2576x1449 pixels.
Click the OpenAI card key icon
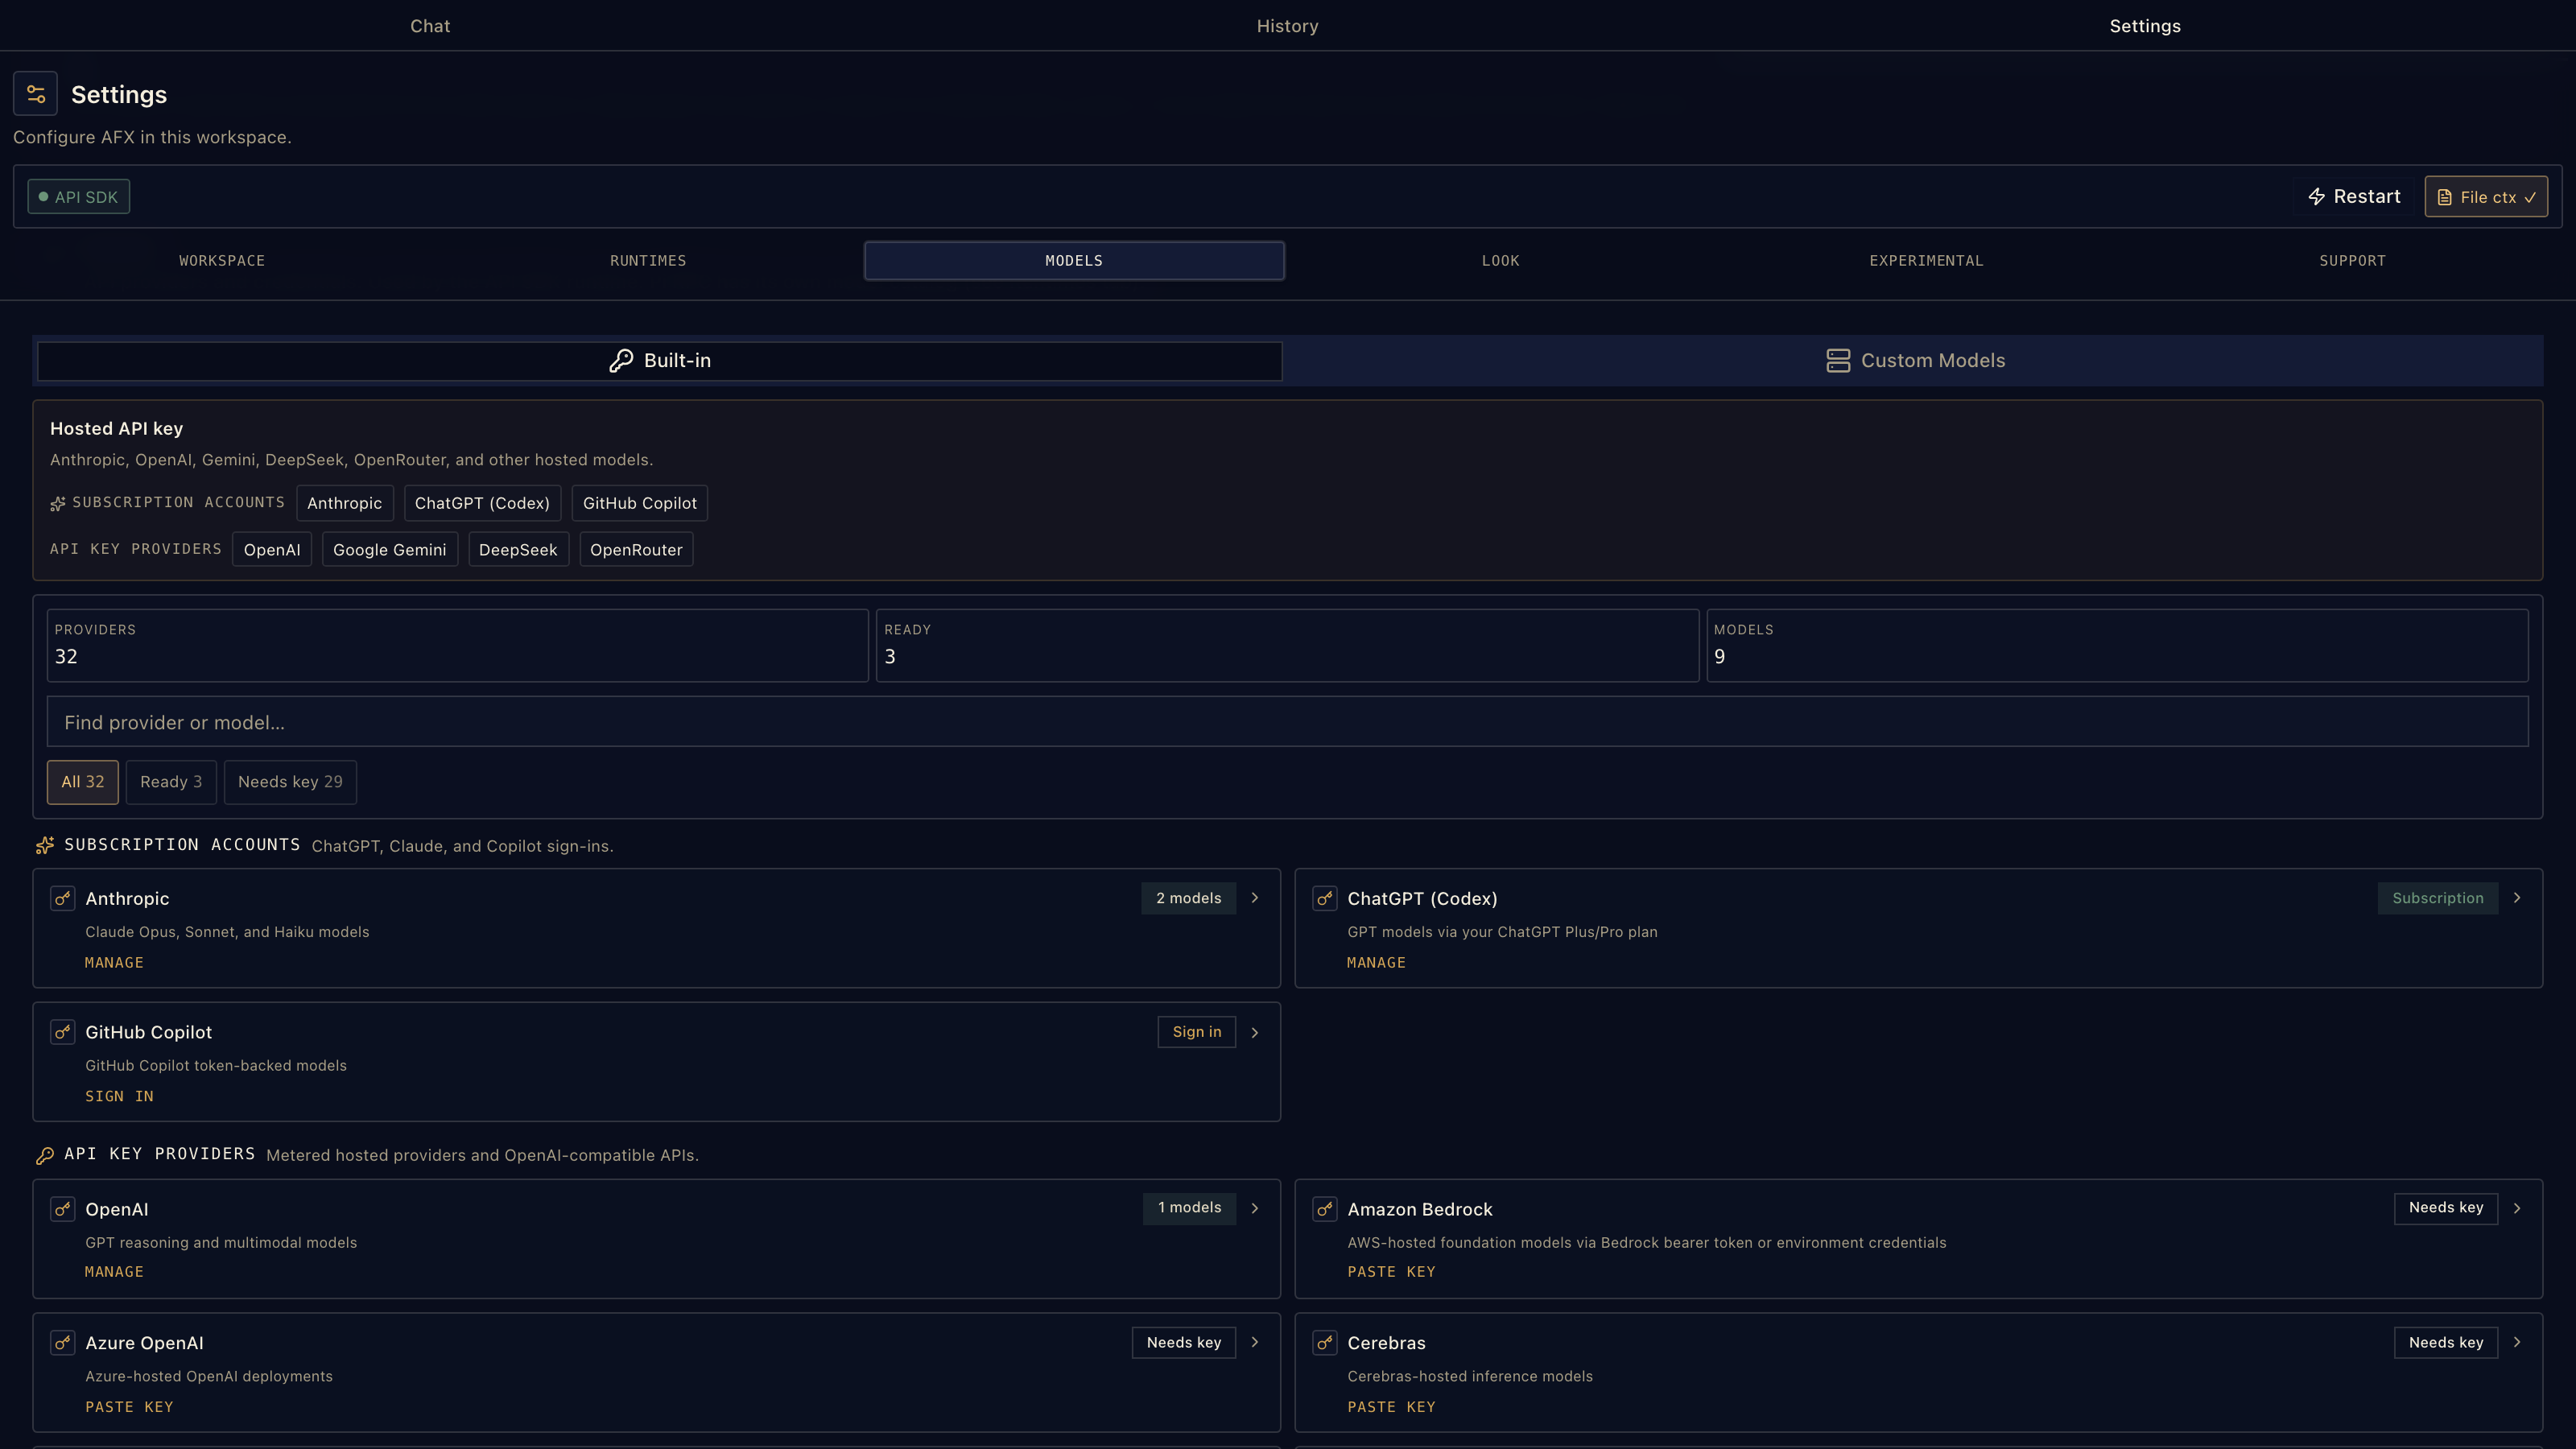[x=63, y=1209]
